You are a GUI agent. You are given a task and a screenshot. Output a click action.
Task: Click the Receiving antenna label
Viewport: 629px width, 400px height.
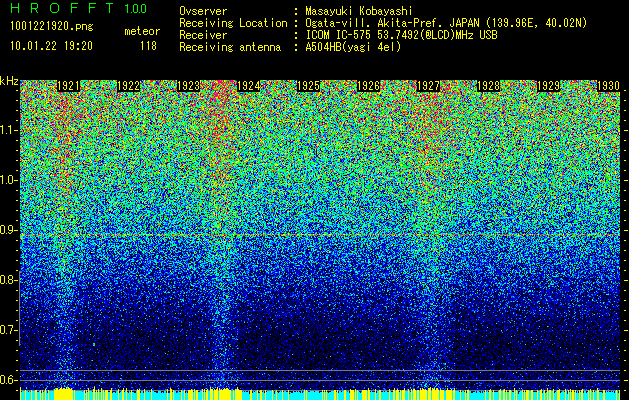230,47
